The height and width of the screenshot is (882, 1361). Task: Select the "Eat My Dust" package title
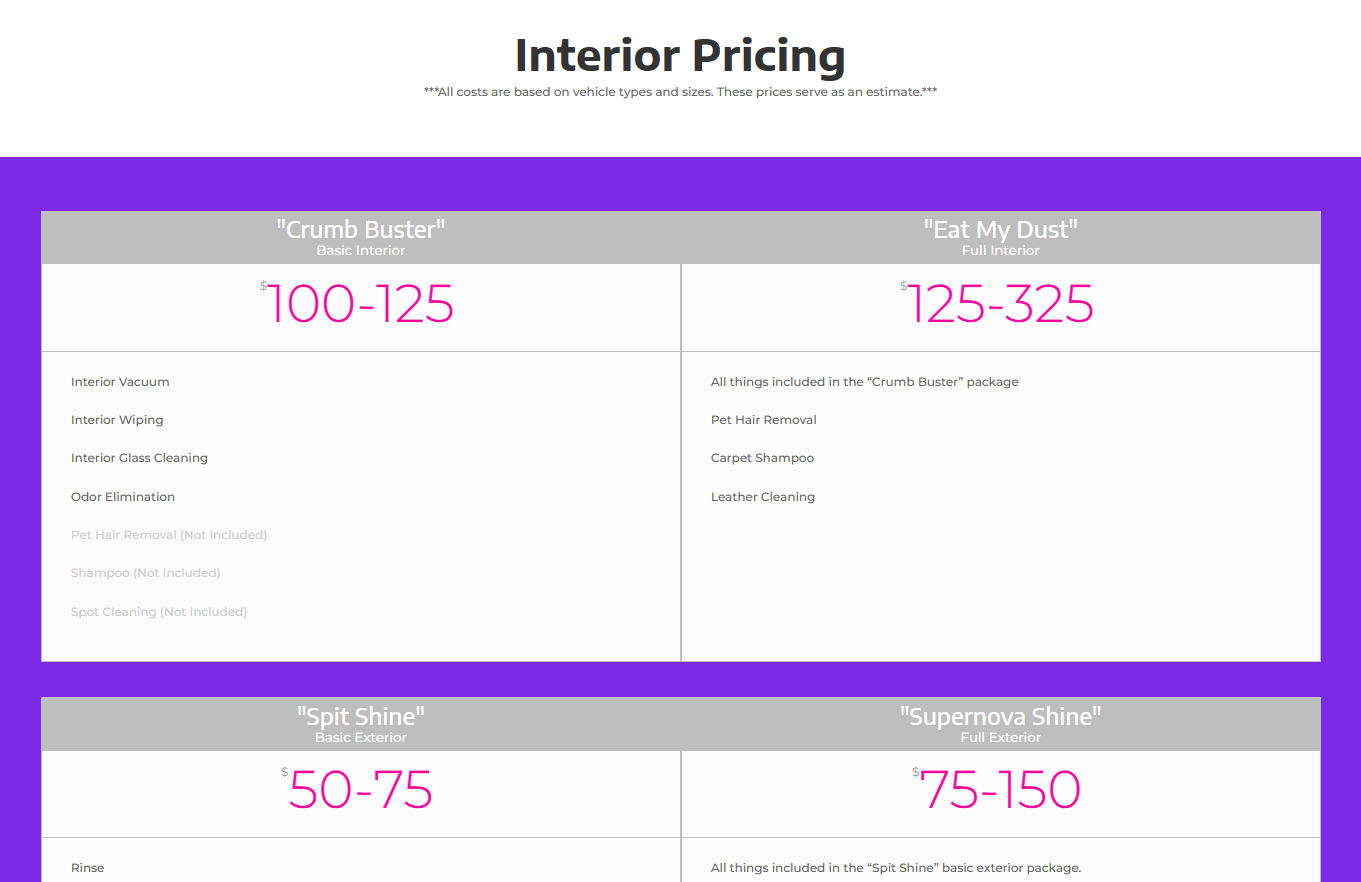point(1001,229)
